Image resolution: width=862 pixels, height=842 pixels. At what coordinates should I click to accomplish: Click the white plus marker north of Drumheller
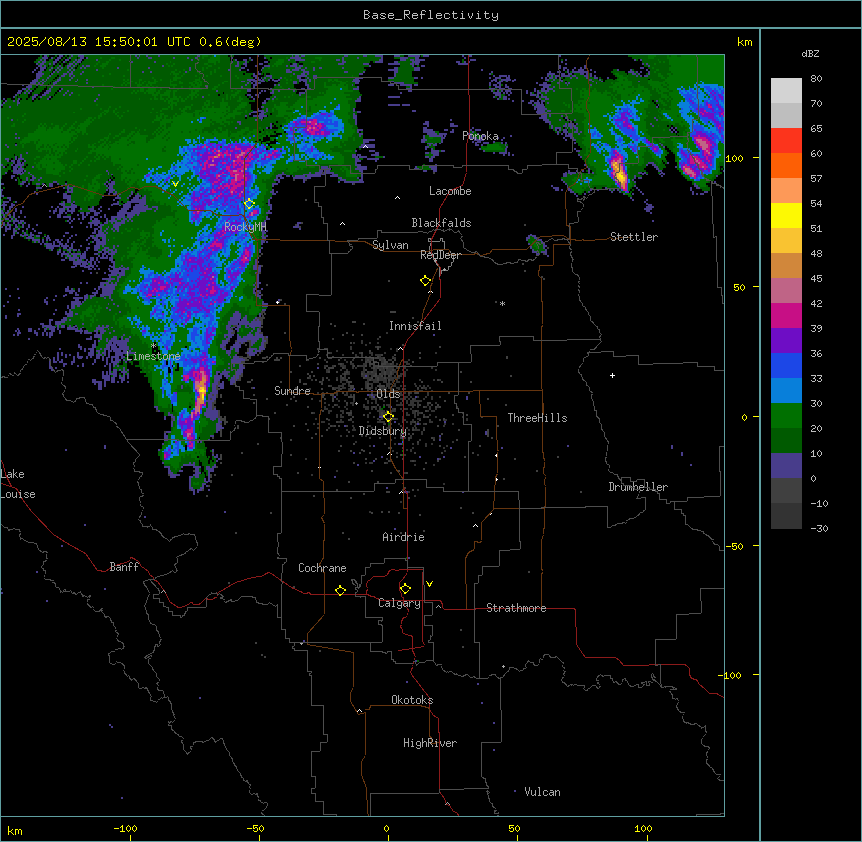coord(612,375)
